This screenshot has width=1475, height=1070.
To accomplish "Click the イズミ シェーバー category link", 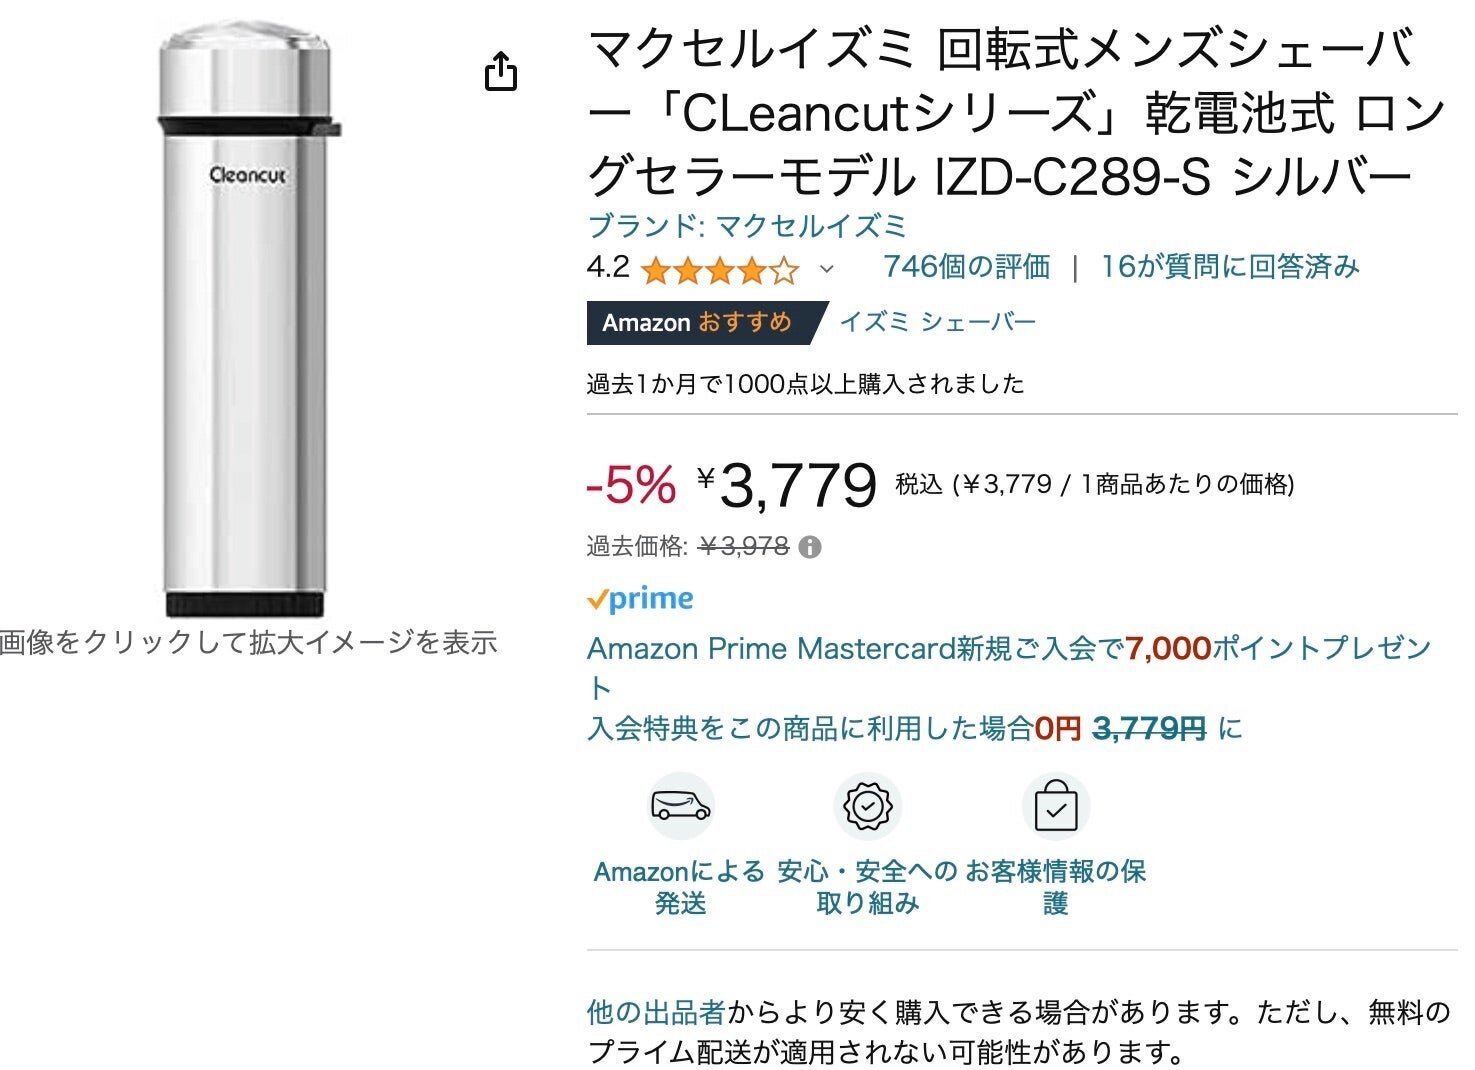I will pos(937,322).
